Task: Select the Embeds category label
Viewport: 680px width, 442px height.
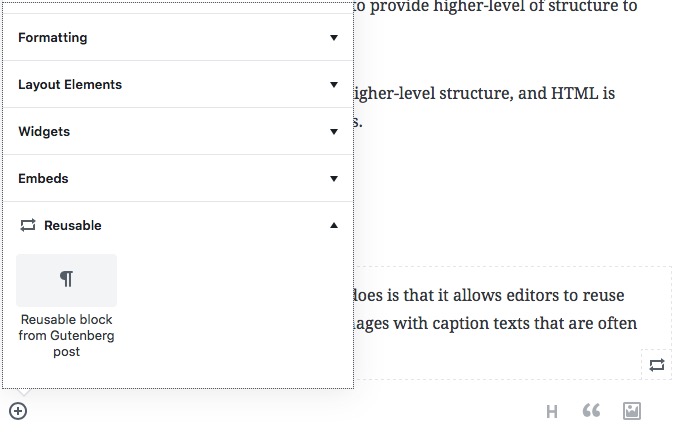Action: (43, 178)
